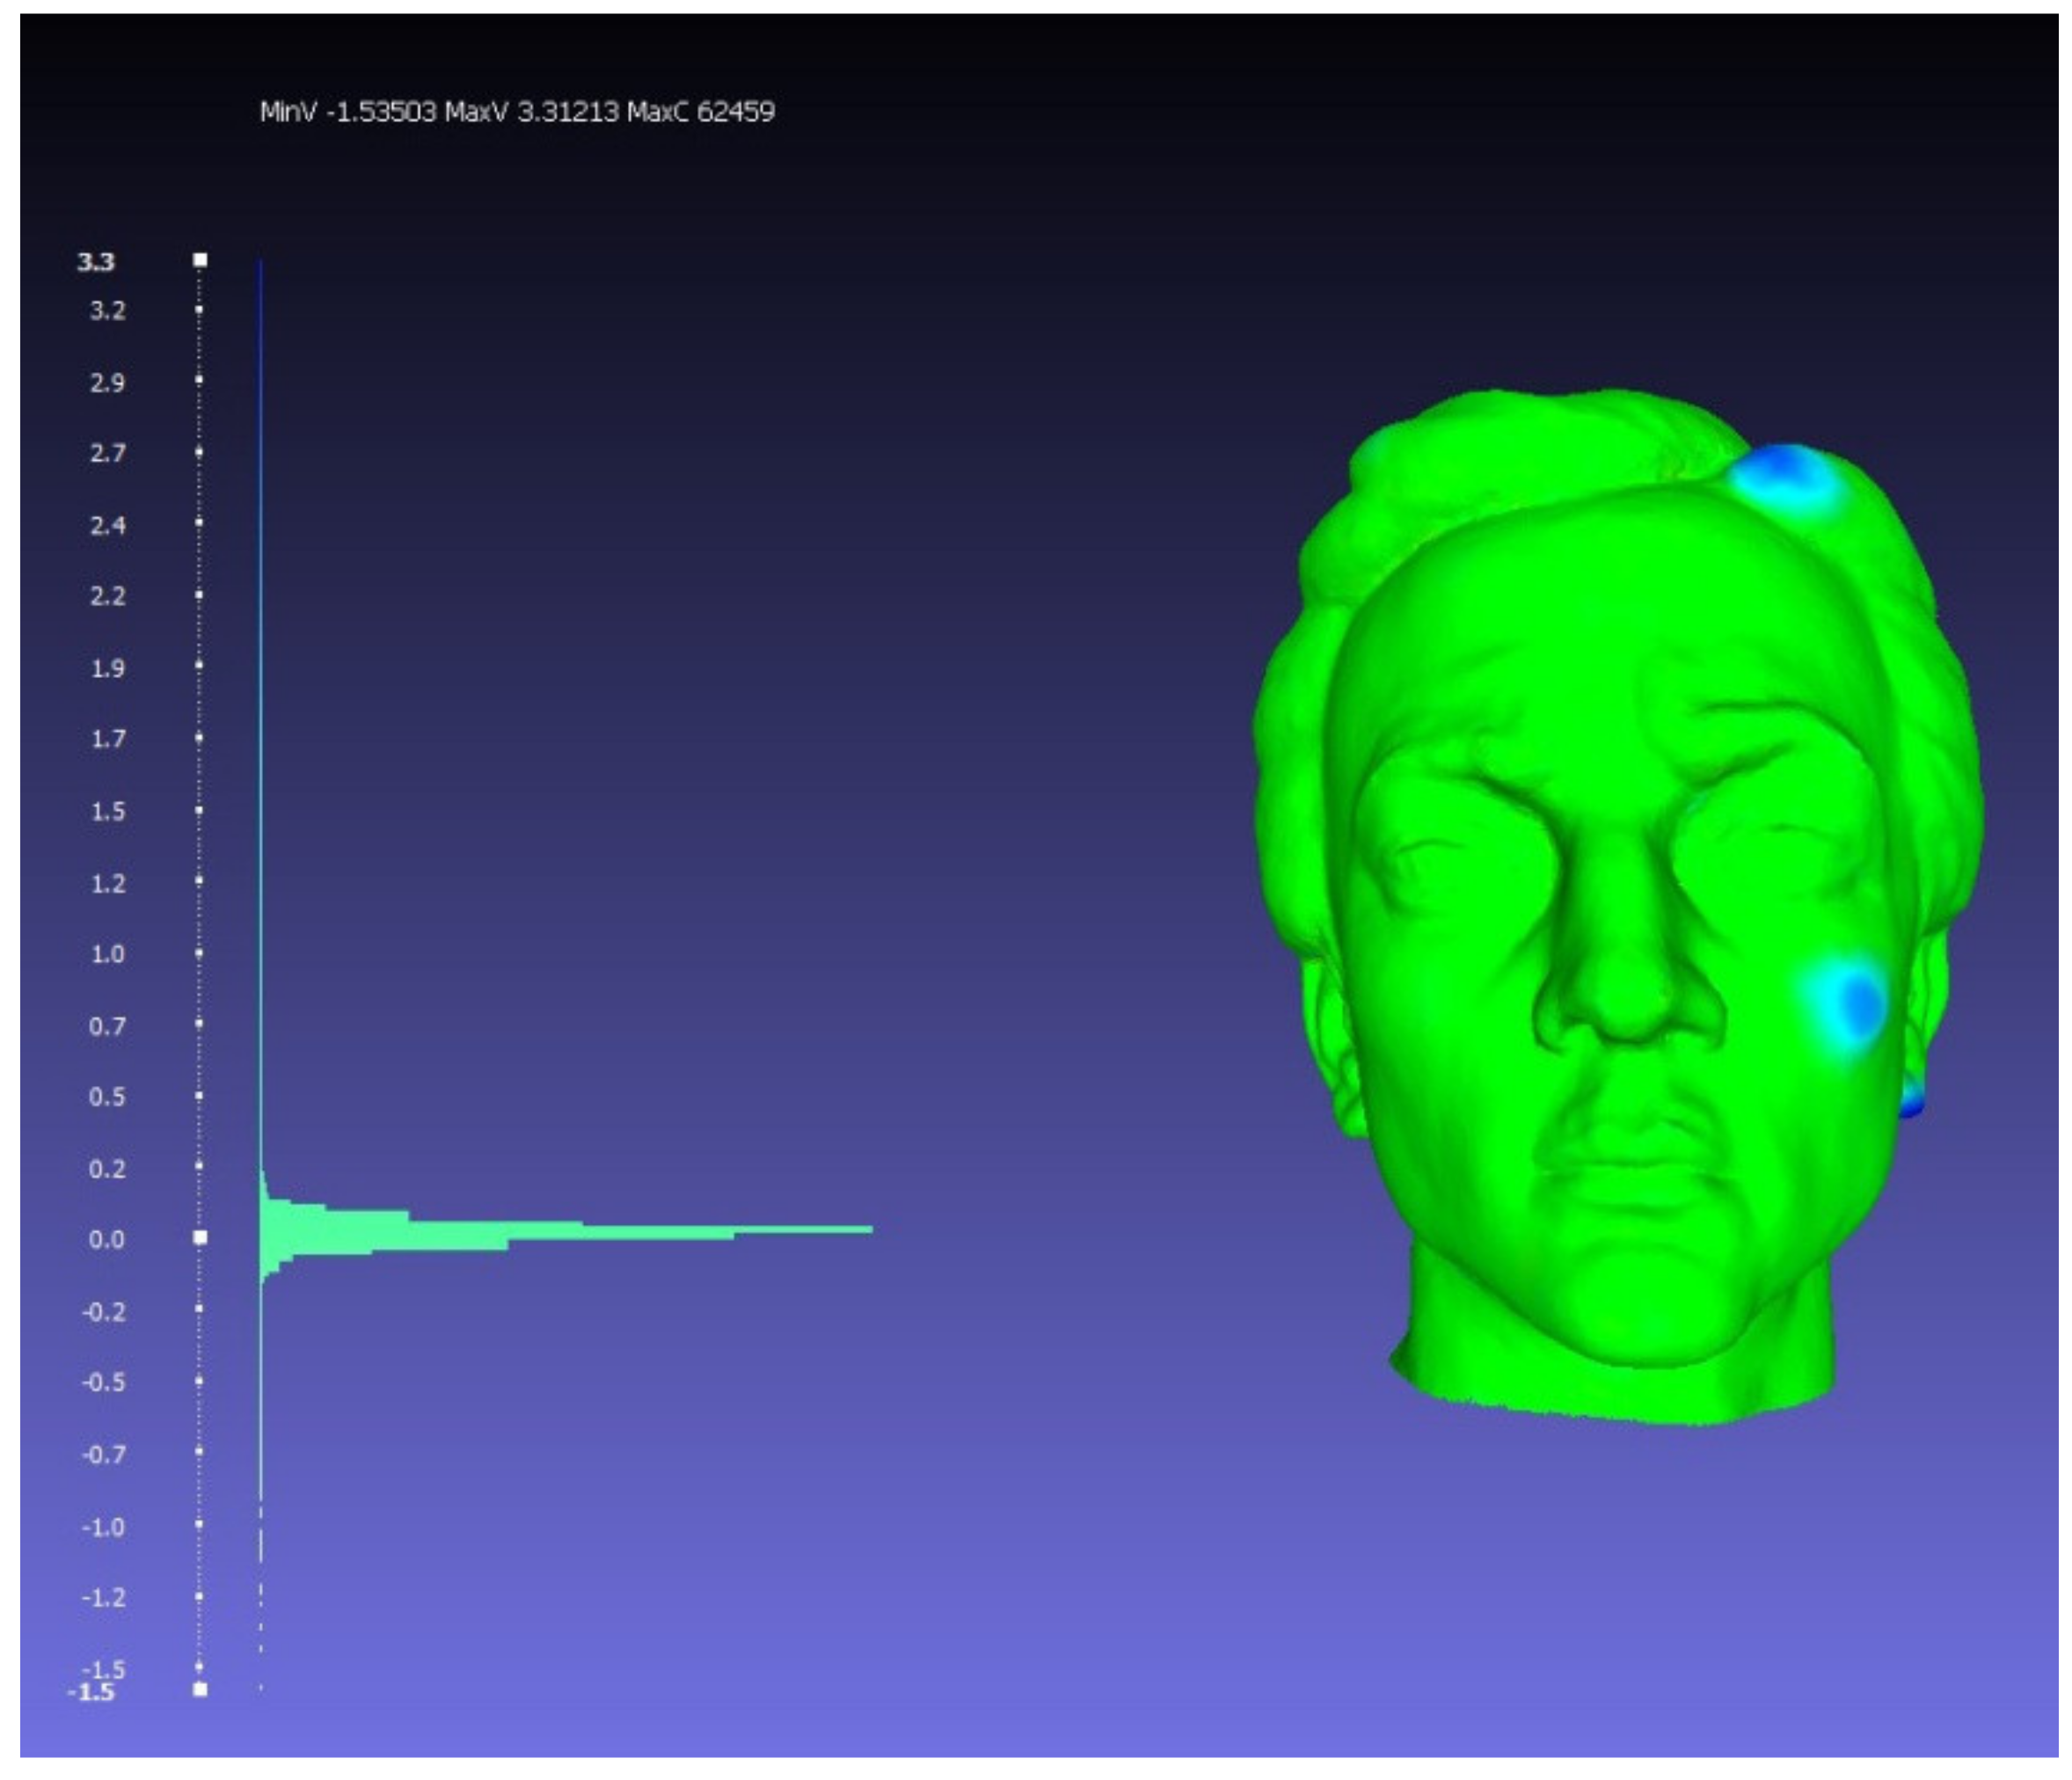Click the 1.0 scale label
Screen dimensions: 2072x1780
click(107, 954)
